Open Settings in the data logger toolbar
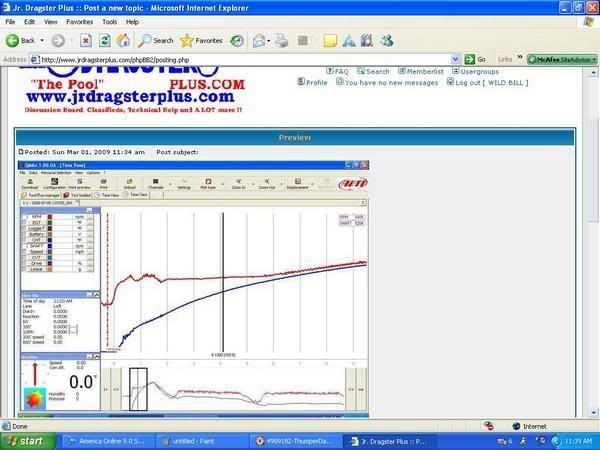This screenshot has width=600, height=450. point(184,184)
